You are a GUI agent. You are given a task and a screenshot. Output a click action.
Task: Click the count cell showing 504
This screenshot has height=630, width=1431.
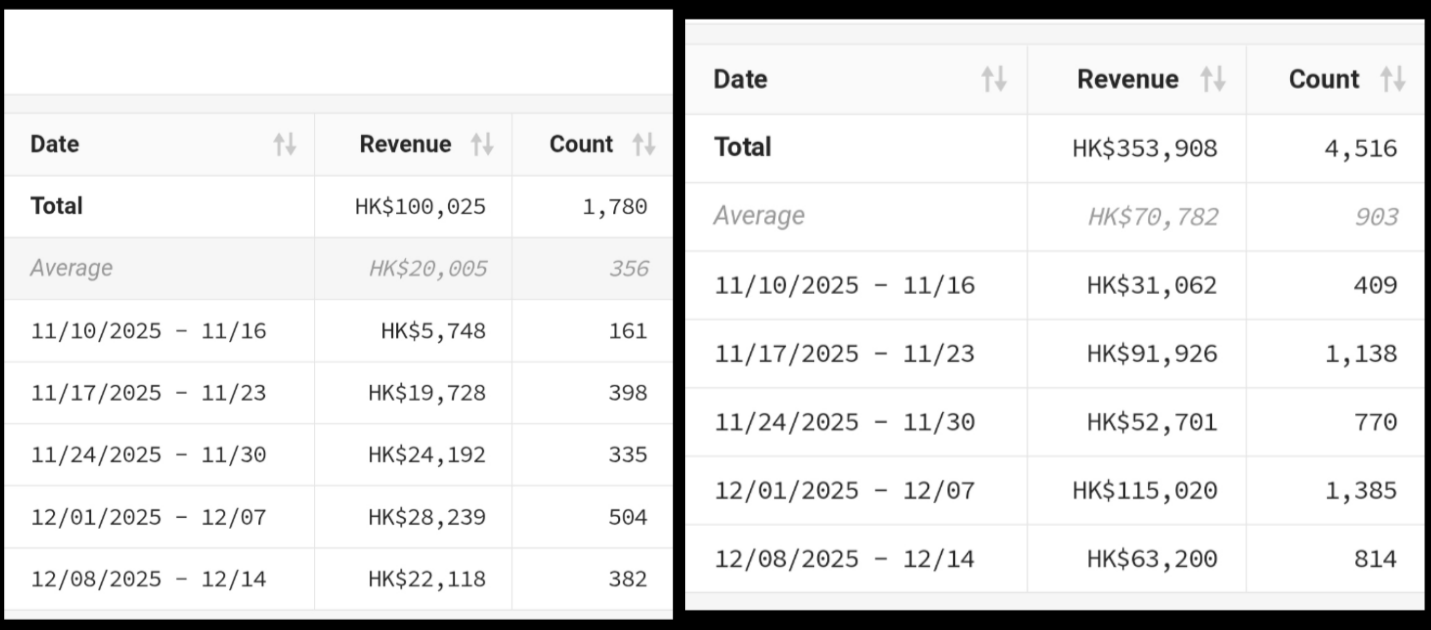[x=627, y=517]
